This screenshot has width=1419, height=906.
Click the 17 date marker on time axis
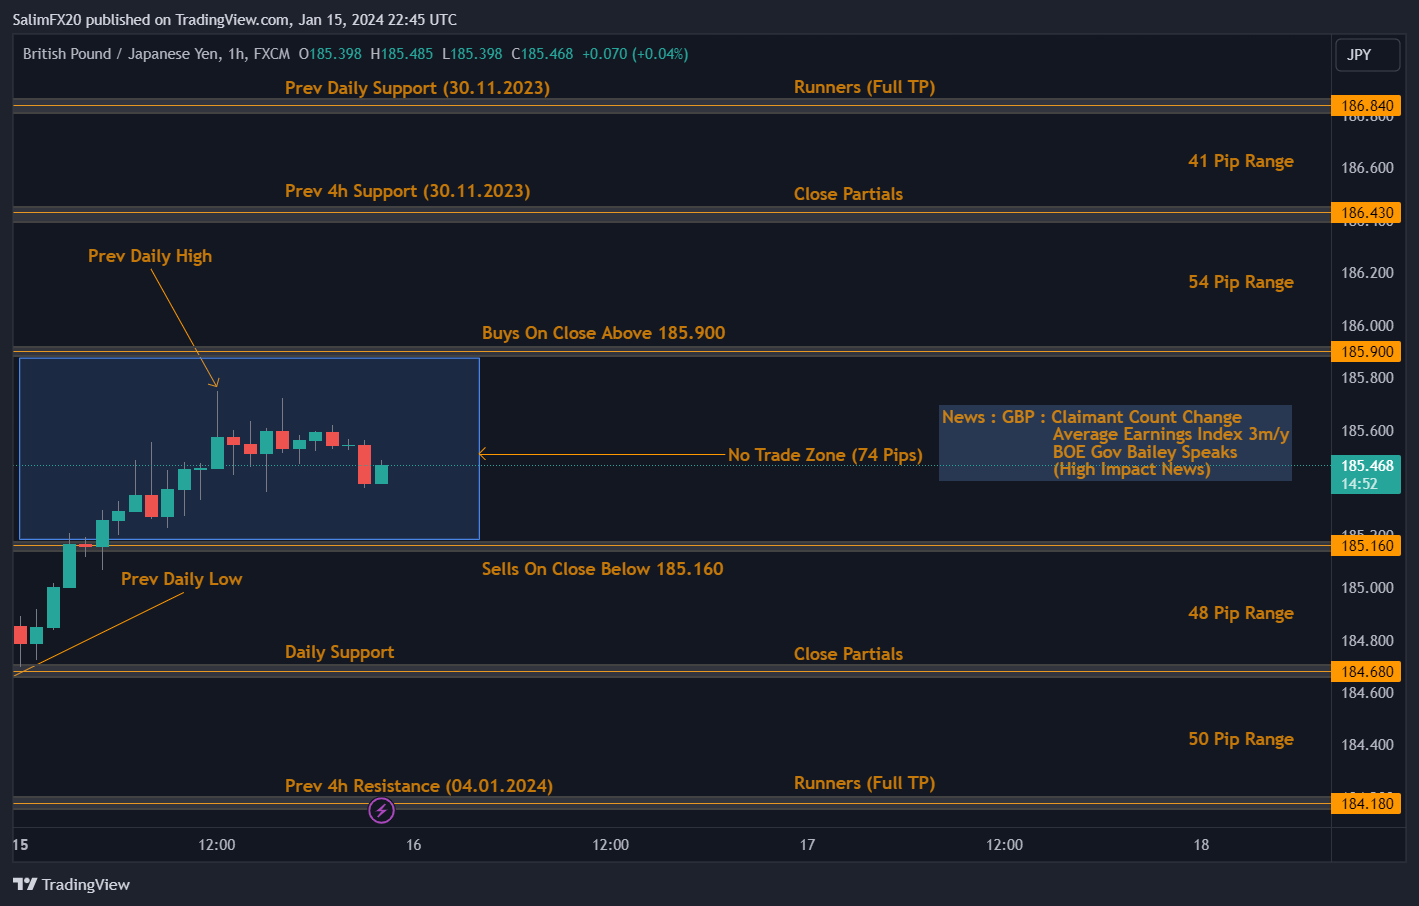pyautogui.click(x=807, y=845)
